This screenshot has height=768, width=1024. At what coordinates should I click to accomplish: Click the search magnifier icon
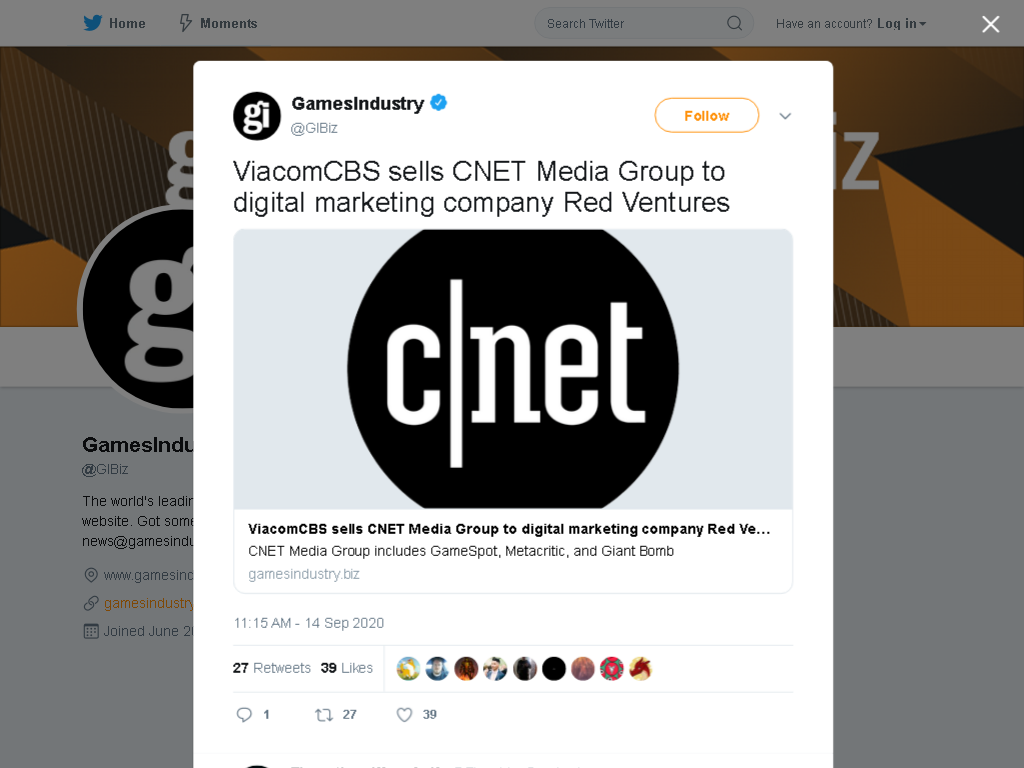pyautogui.click(x=734, y=24)
